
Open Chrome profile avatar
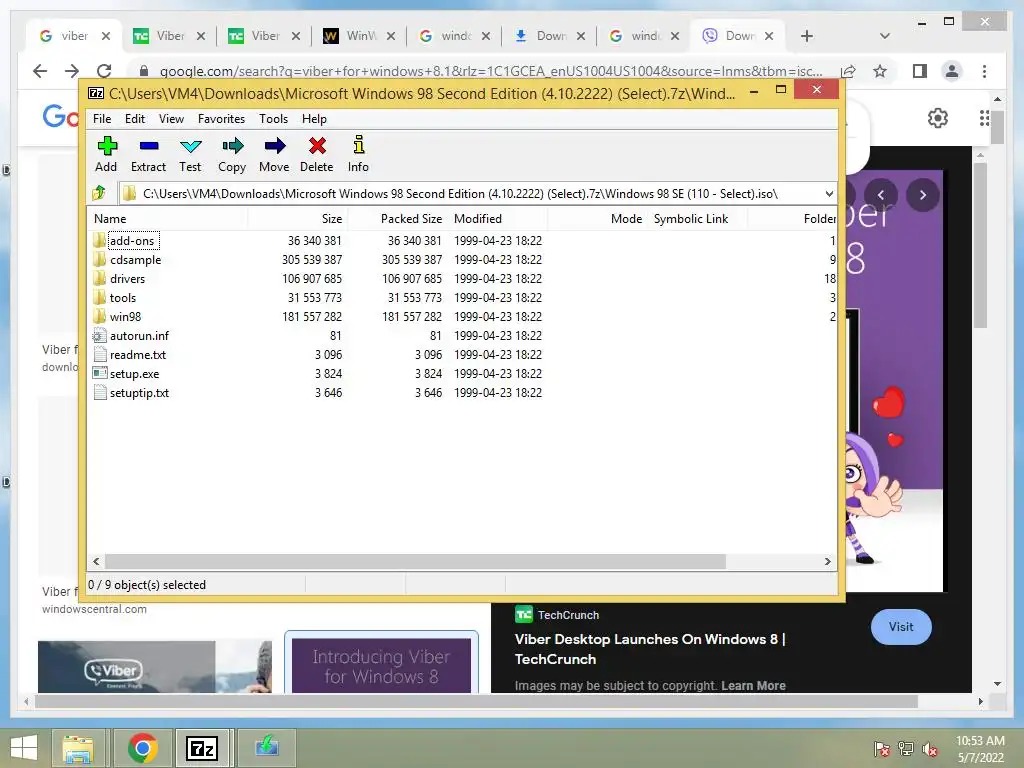pos(952,71)
